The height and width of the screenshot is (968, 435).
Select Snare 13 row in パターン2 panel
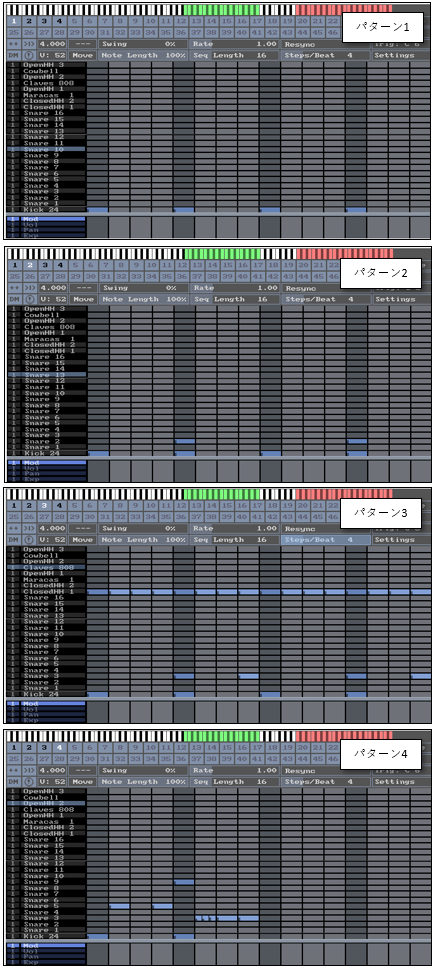(x=46, y=375)
